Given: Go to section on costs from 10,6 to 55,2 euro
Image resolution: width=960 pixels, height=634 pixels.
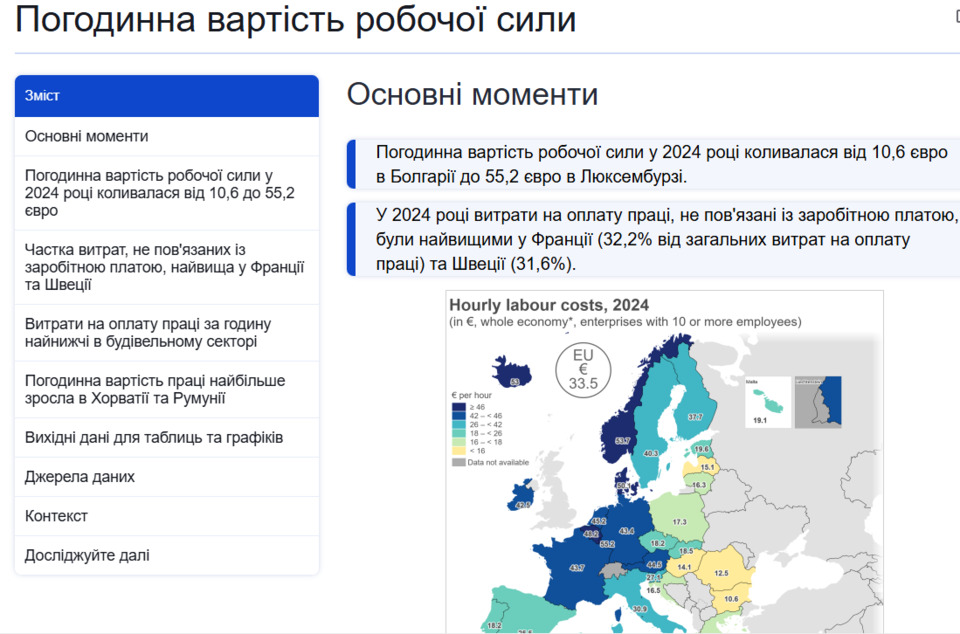Looking at the screenshot, I should tap(160, 193).
